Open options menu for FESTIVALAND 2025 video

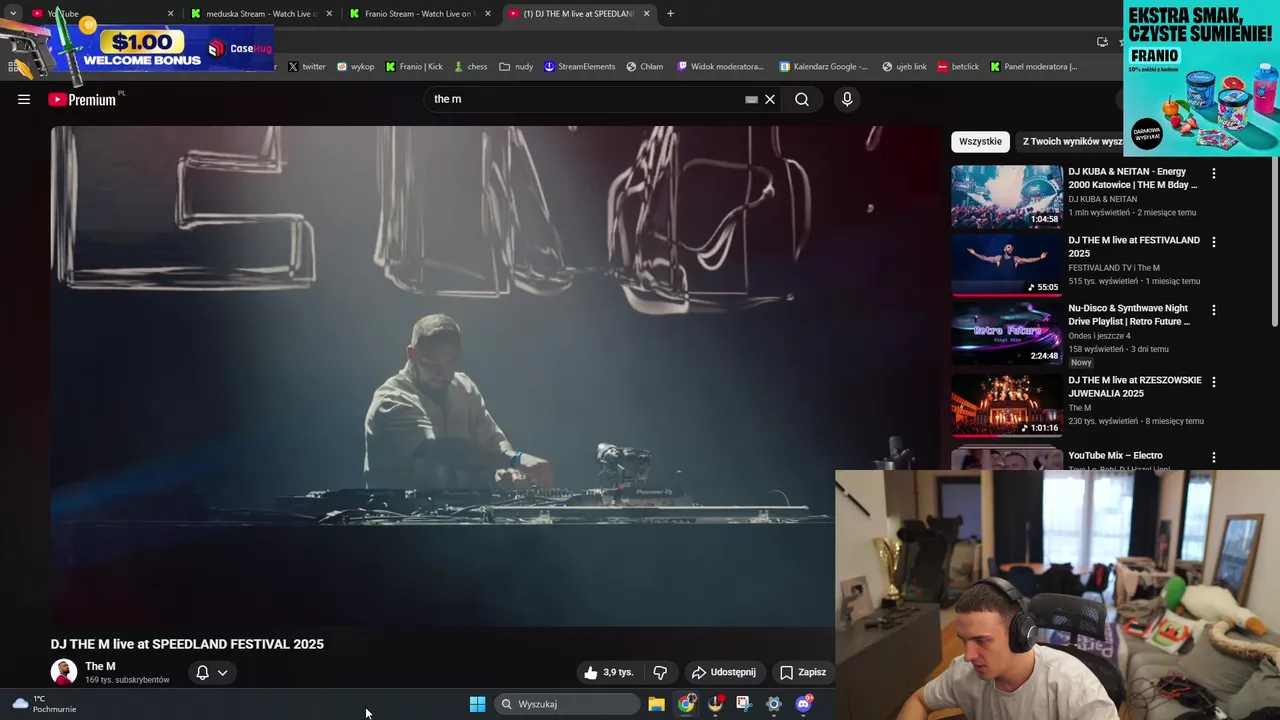pos(1214,242)
